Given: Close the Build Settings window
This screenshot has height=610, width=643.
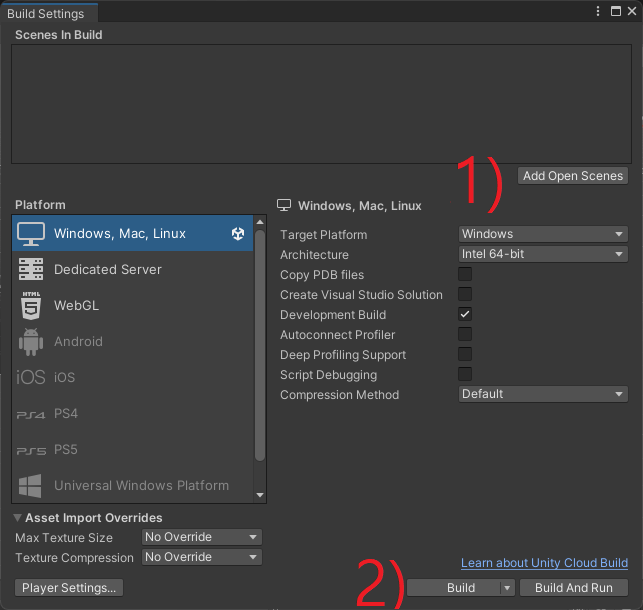Looking at the screenshot, I should pos(632,11).
